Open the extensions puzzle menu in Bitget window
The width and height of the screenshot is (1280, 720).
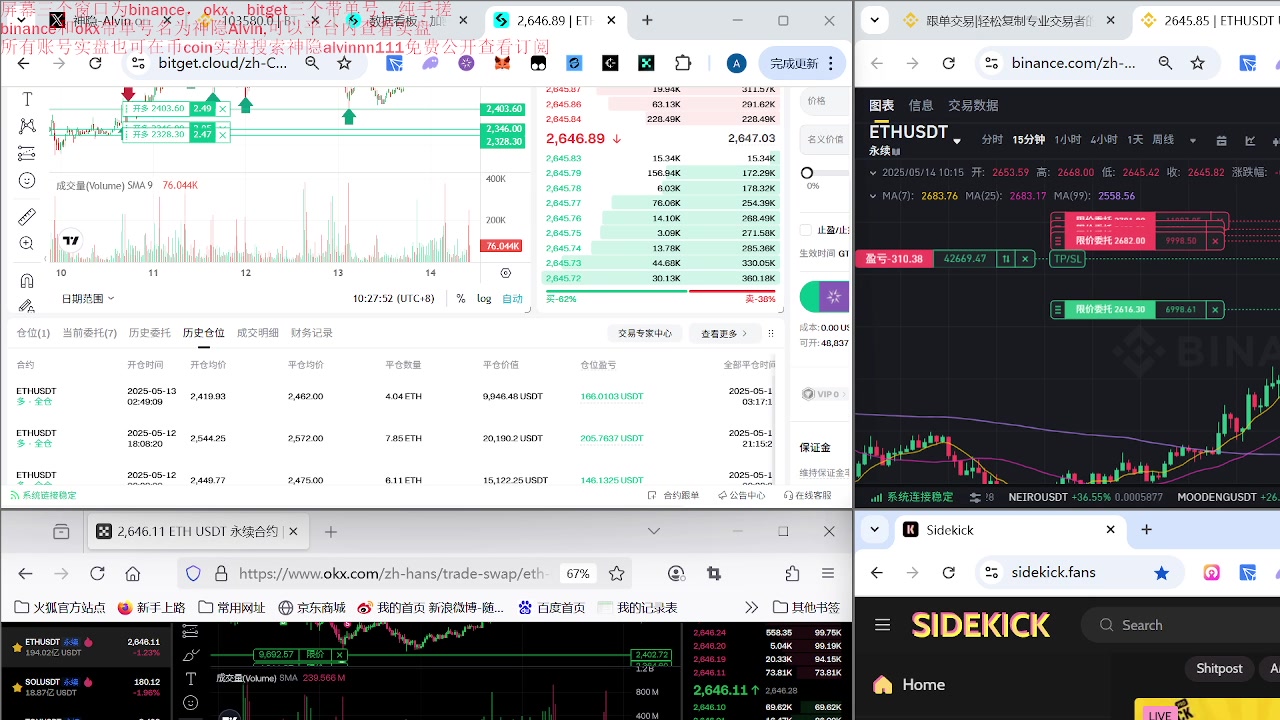pyautogui.click(x=683, y=63)
